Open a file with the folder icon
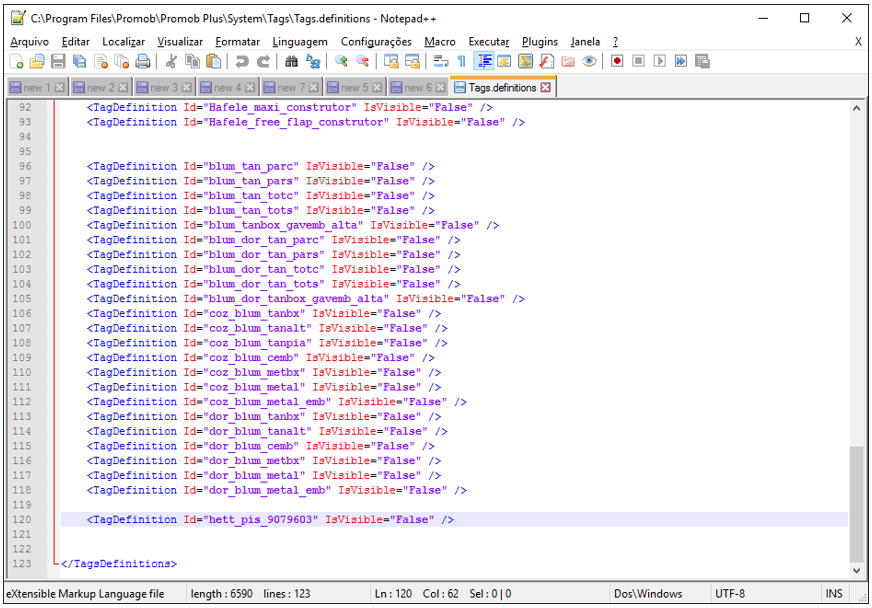The width and height of the screenshot is (872, 608). [37, 61]
